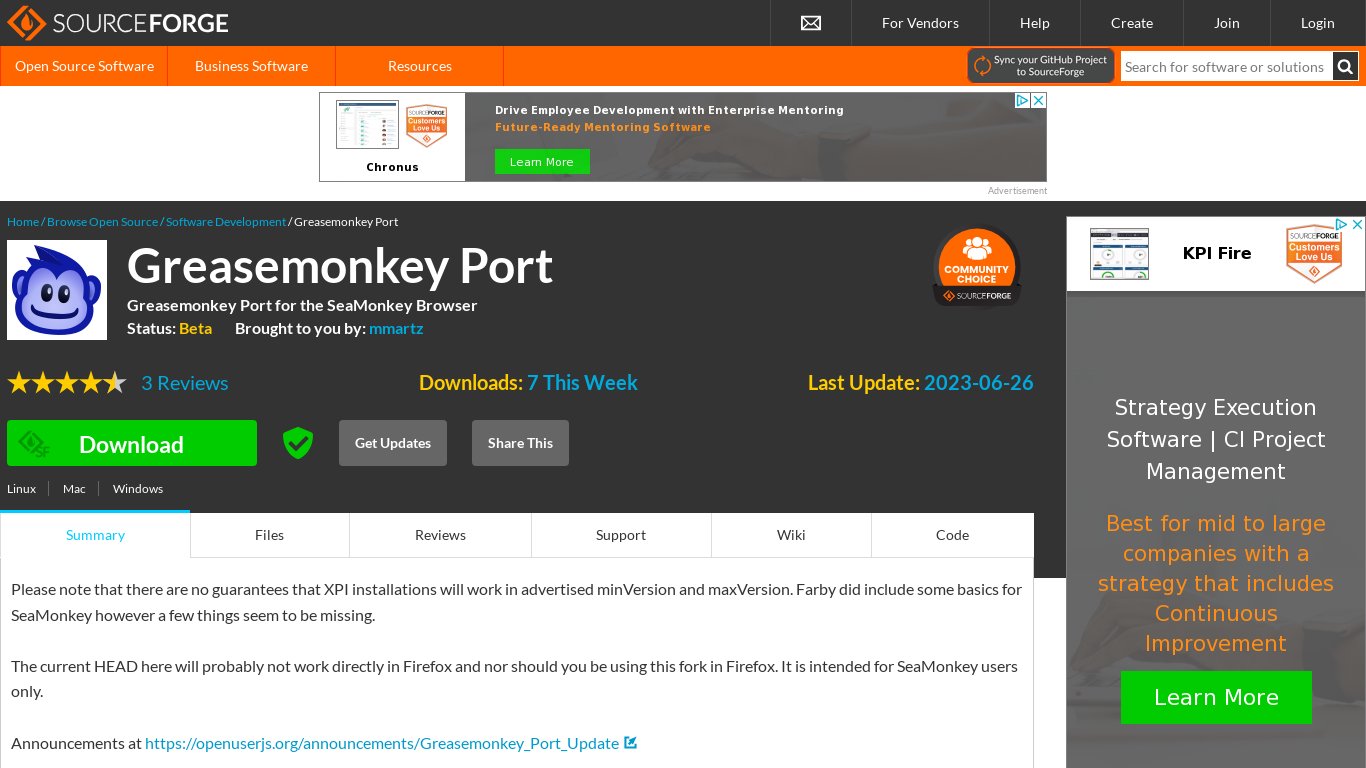Screen dimensions: 1366x768
Task: Click the green Download button
Action: [x=132, y=443]
